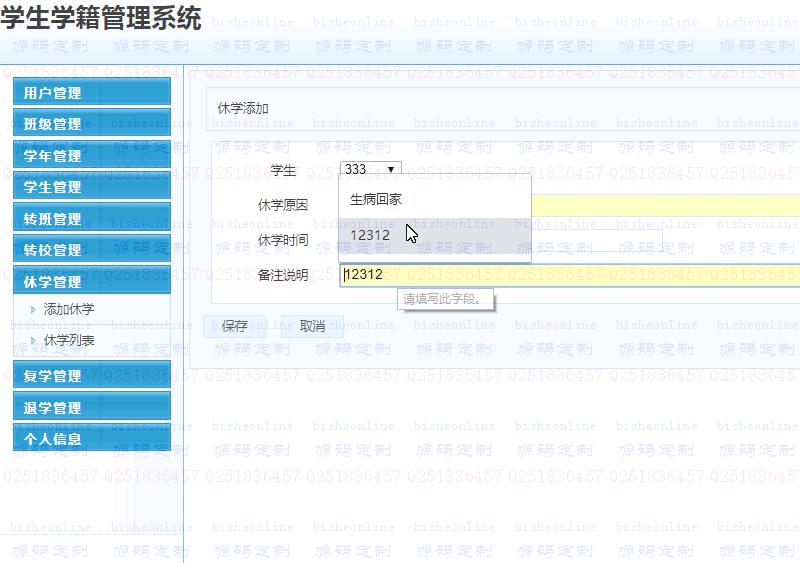This screenshot has width=800, height=563.
Task: Open the 学生 dropdown showing 333
Action: point(371,169)
